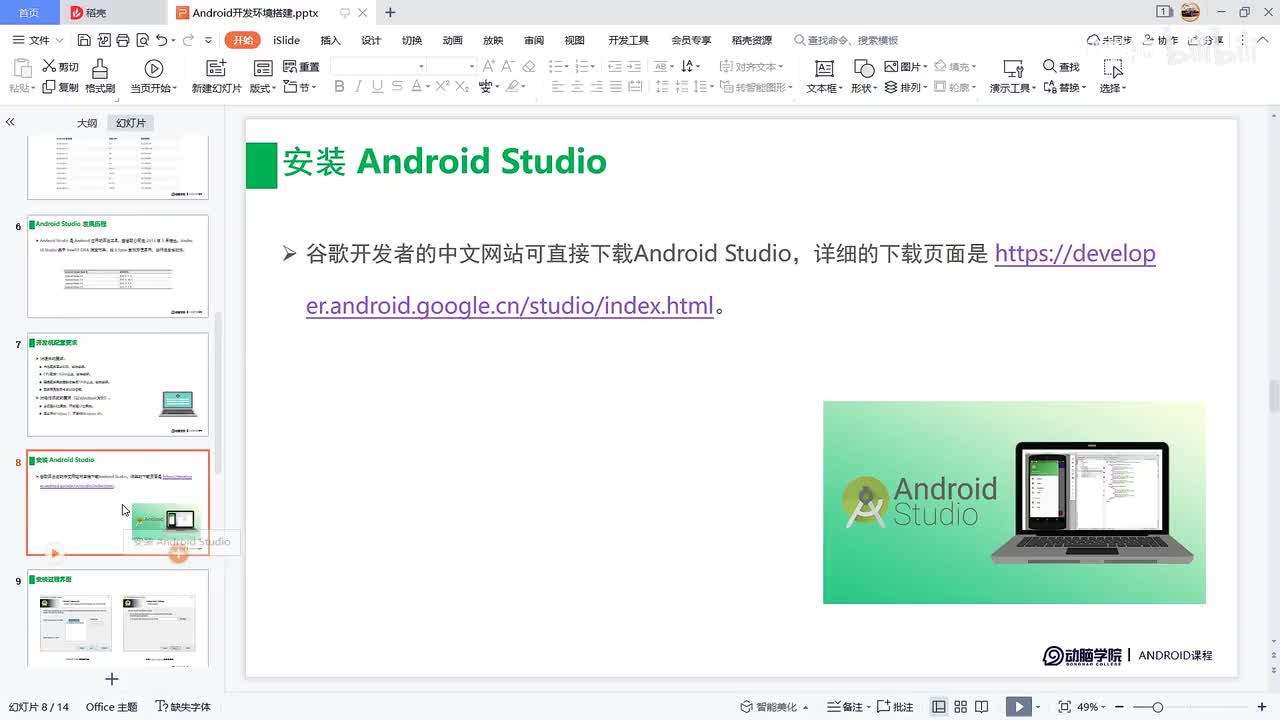
Task: Click the Home (首页) tab
Action: click(x=29, y=12)
